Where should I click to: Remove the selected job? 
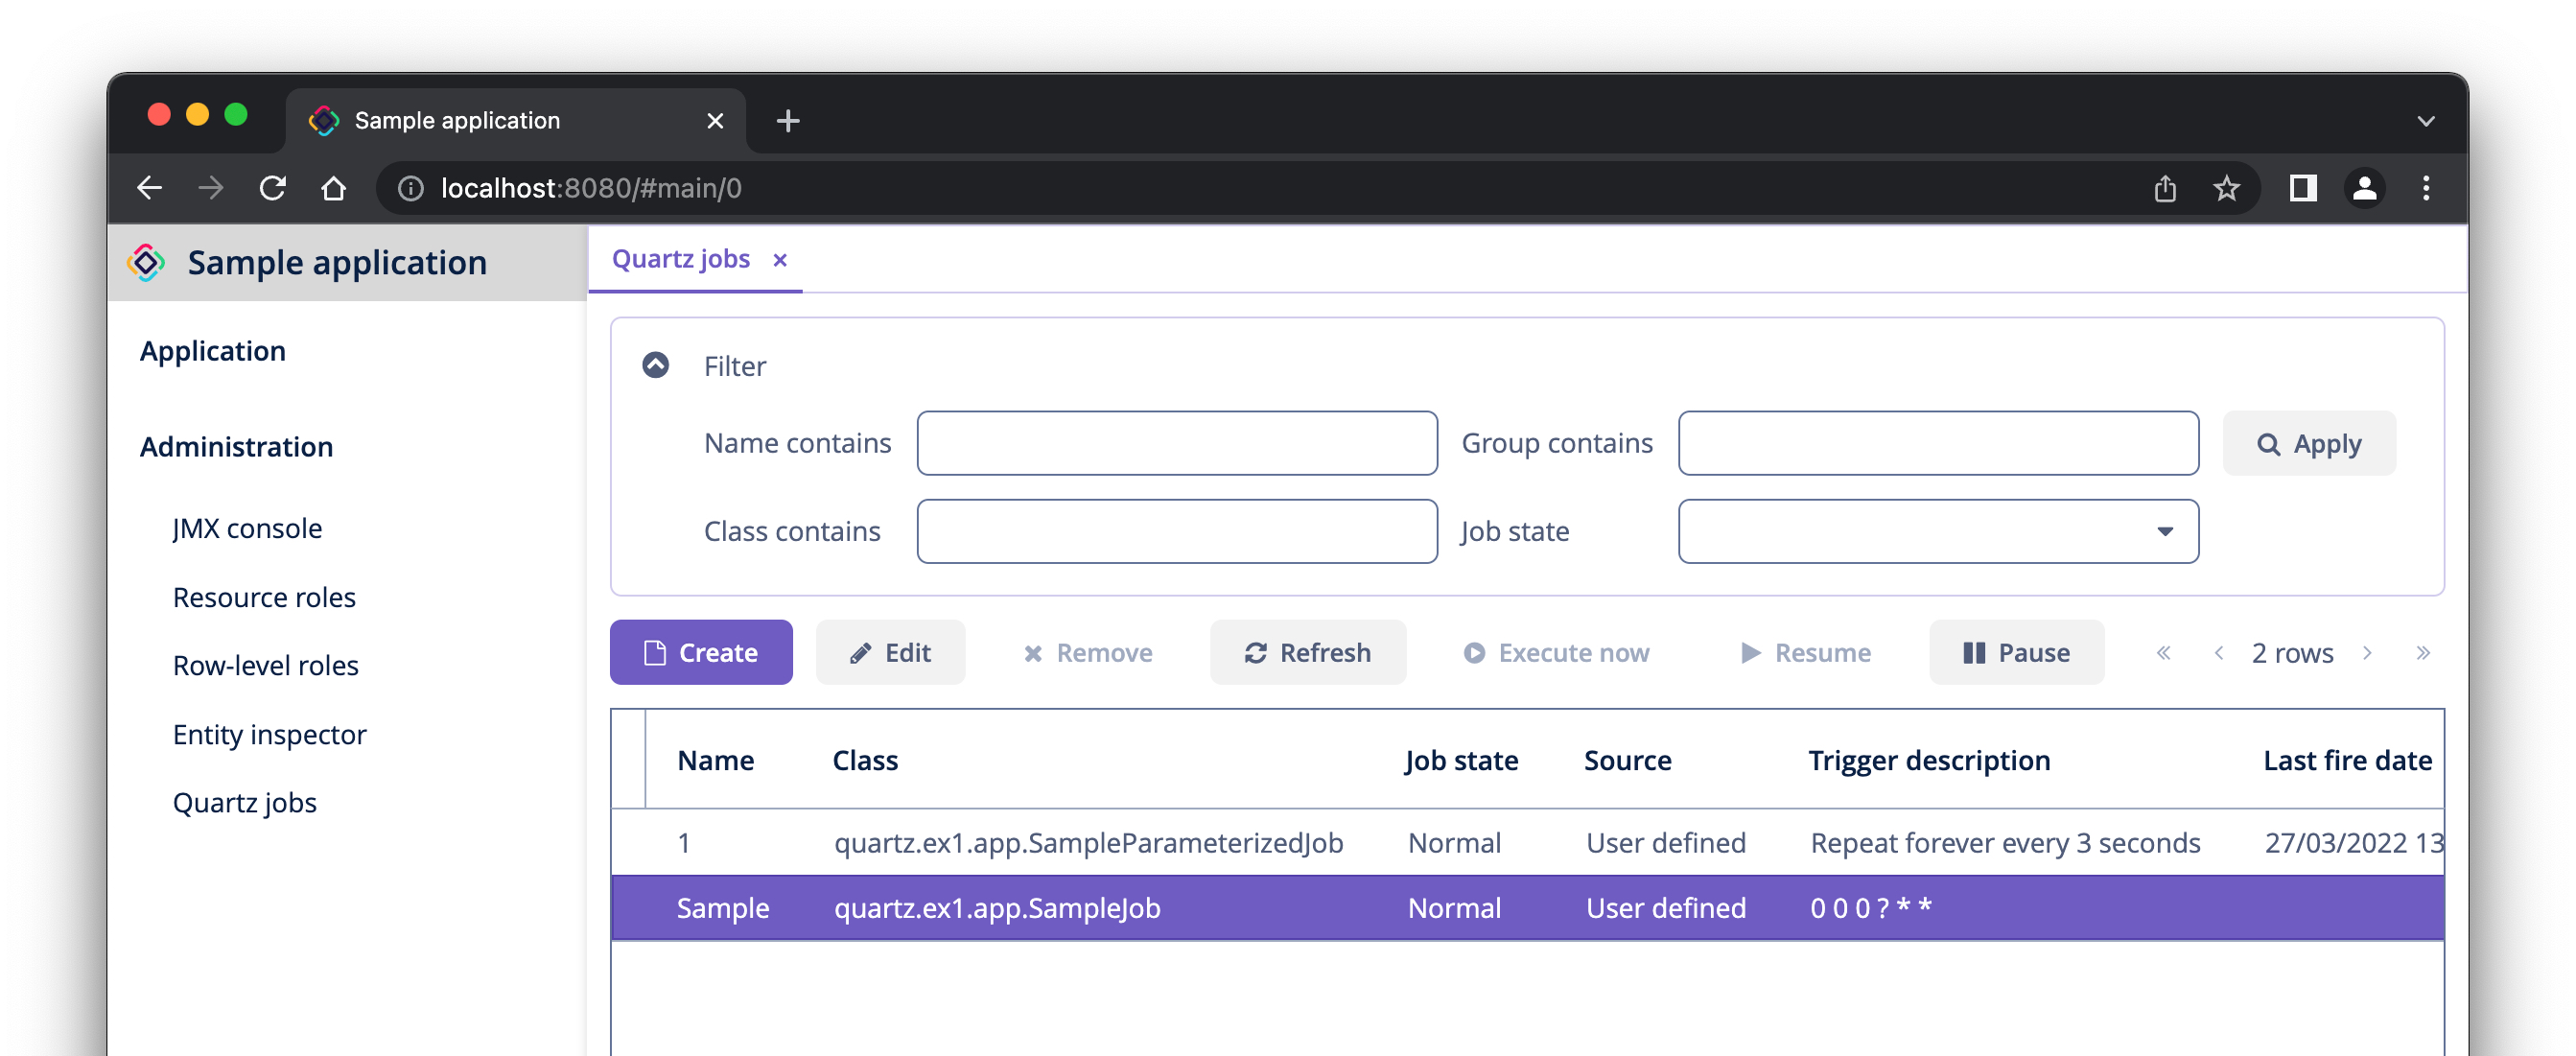[x=1087, y=652]
